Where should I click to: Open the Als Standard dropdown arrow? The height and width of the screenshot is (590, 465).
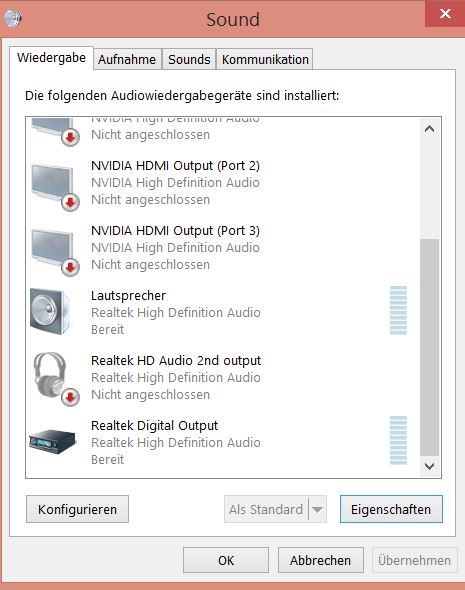[318, 509]
